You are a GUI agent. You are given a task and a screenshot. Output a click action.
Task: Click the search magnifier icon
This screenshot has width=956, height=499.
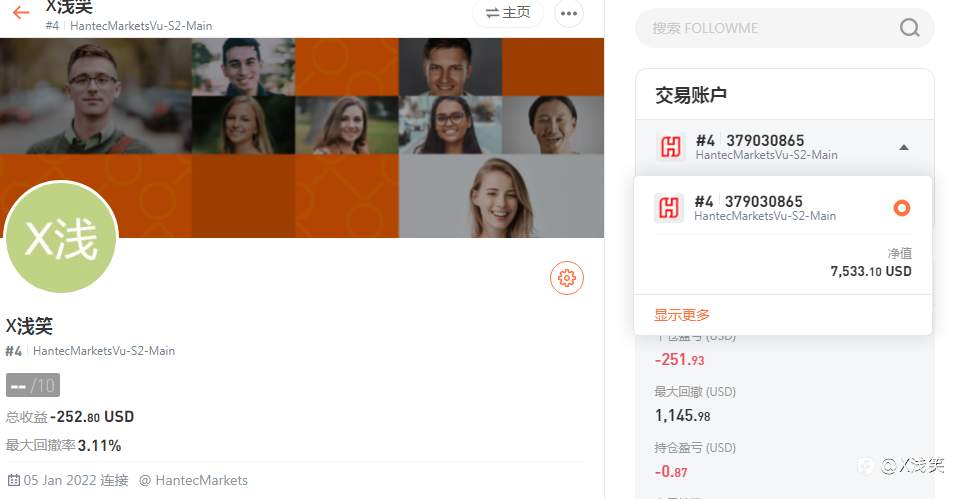click(x=909, y=27)
